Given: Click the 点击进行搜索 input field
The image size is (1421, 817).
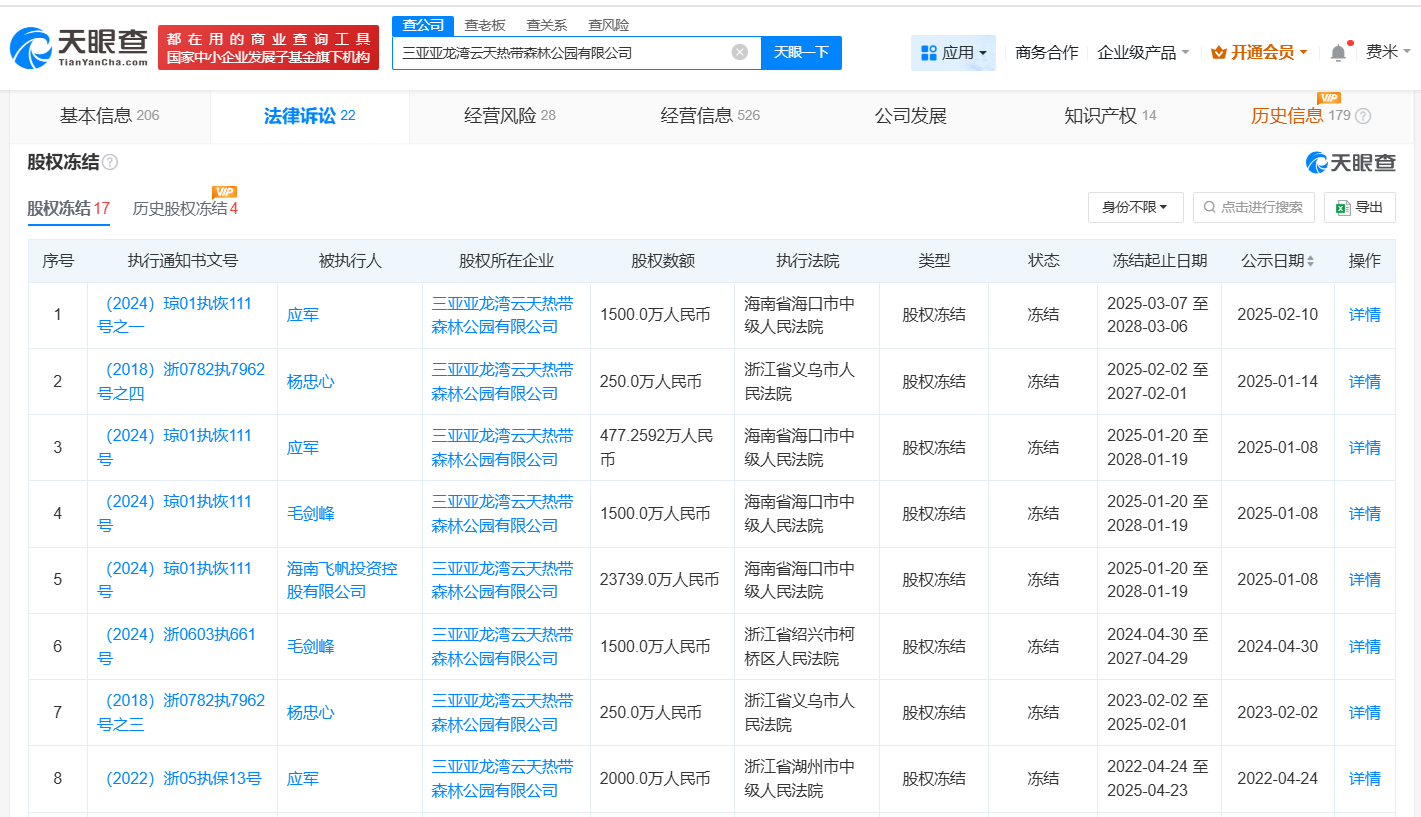Looking at the screenshot, I should click(x=1253, y=207).
